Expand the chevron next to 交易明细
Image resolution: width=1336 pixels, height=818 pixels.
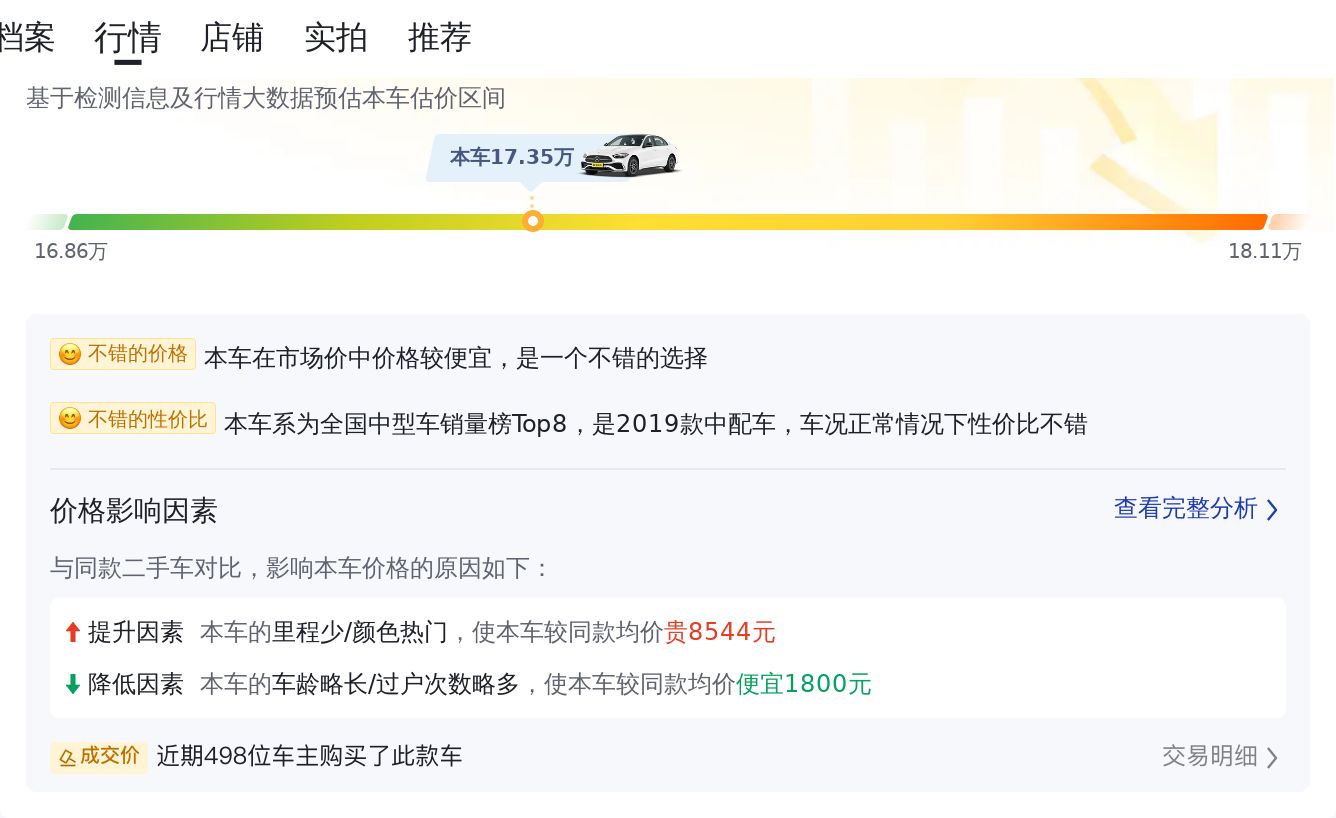pyautogui.click(x=1272, y=757)
